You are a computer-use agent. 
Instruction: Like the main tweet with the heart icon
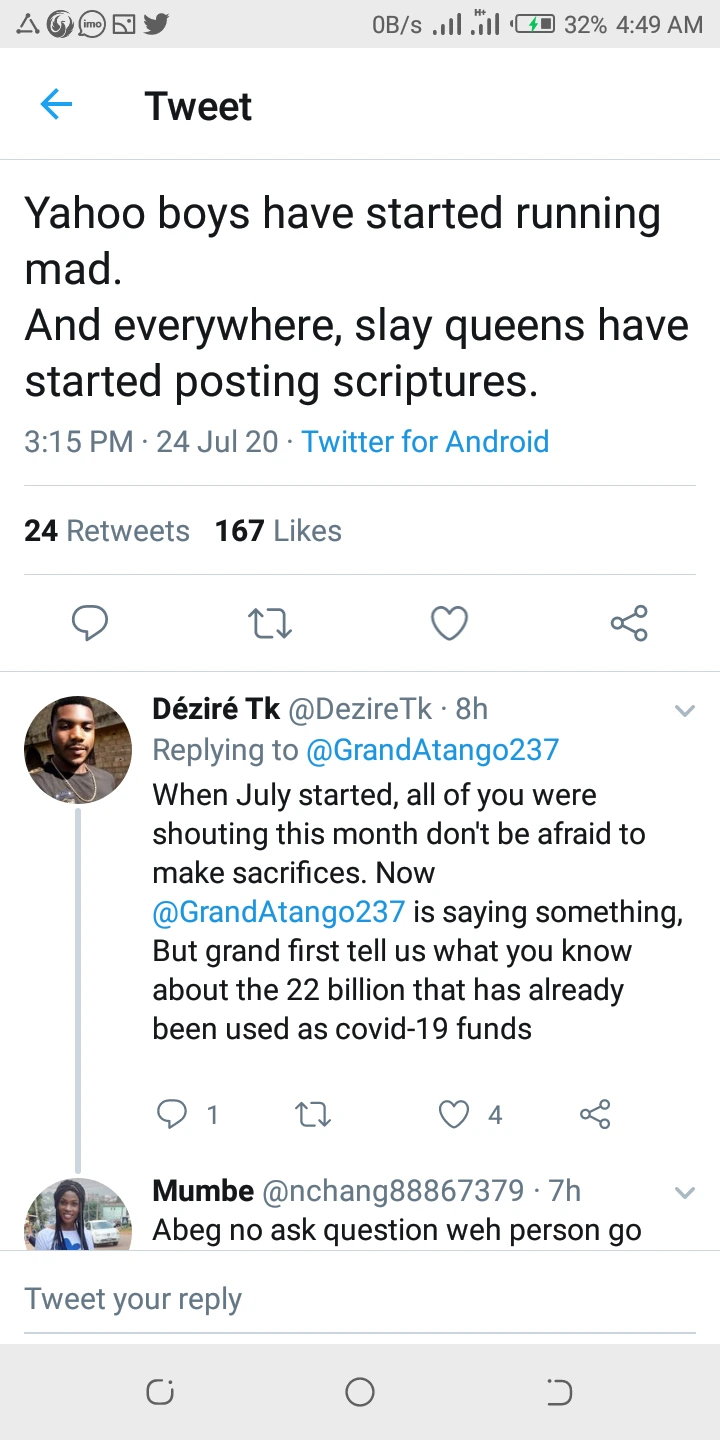pyautogui.click(x=449, y=623)
